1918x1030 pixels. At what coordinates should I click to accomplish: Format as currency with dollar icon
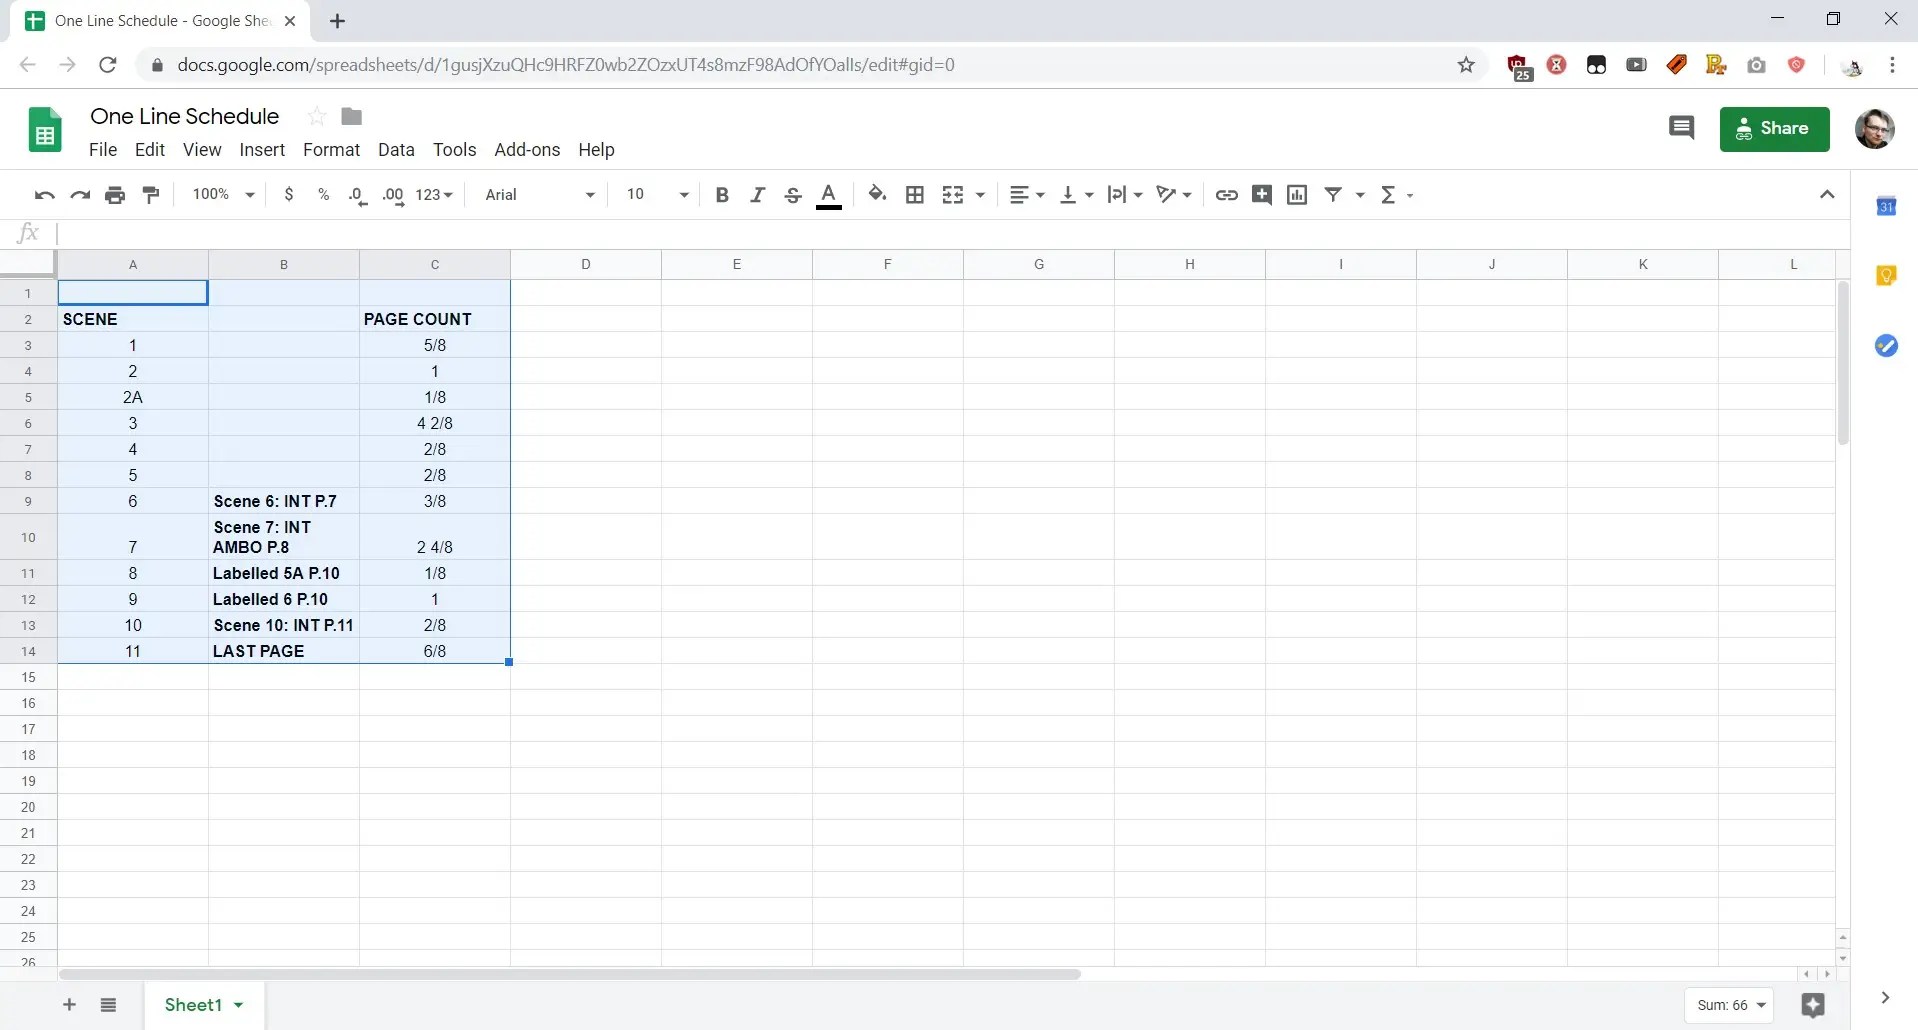pos(289,195)
